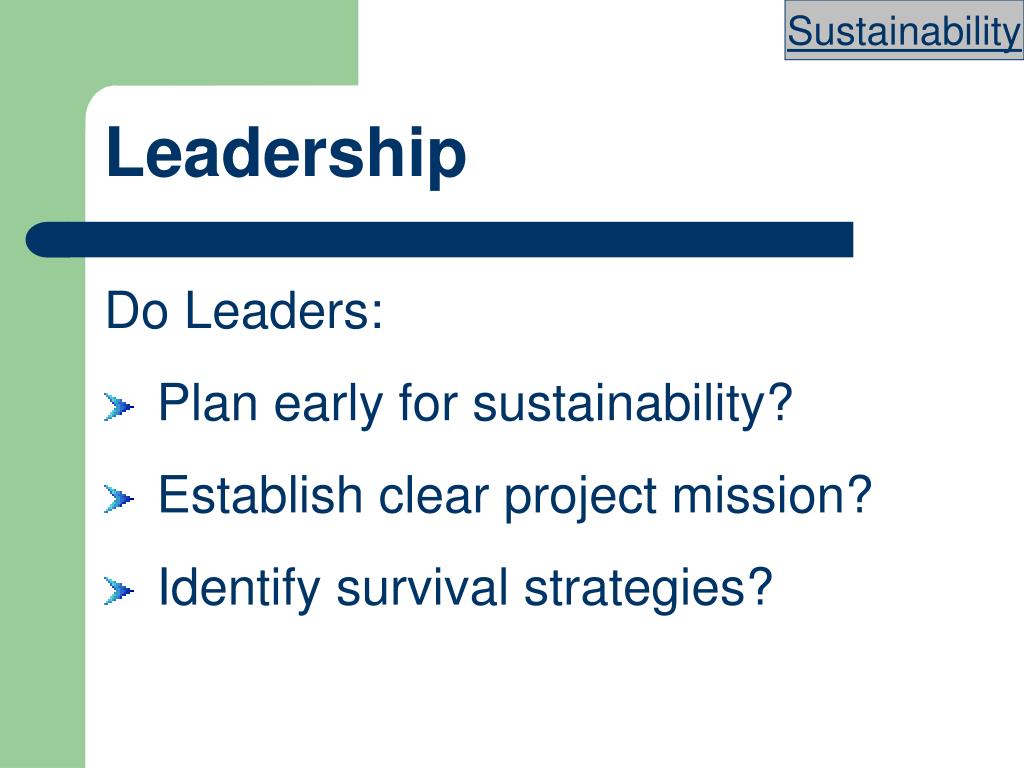Select the dark blue horizontal divider bar
This screenshot has height=768, width=1024.
440,240
